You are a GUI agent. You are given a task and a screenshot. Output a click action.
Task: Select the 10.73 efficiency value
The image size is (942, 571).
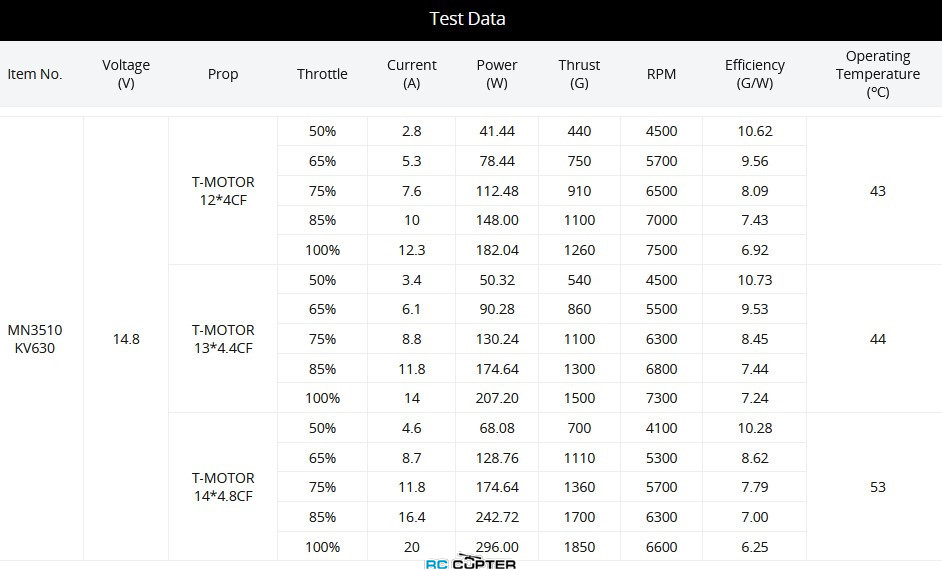point(755,280)
